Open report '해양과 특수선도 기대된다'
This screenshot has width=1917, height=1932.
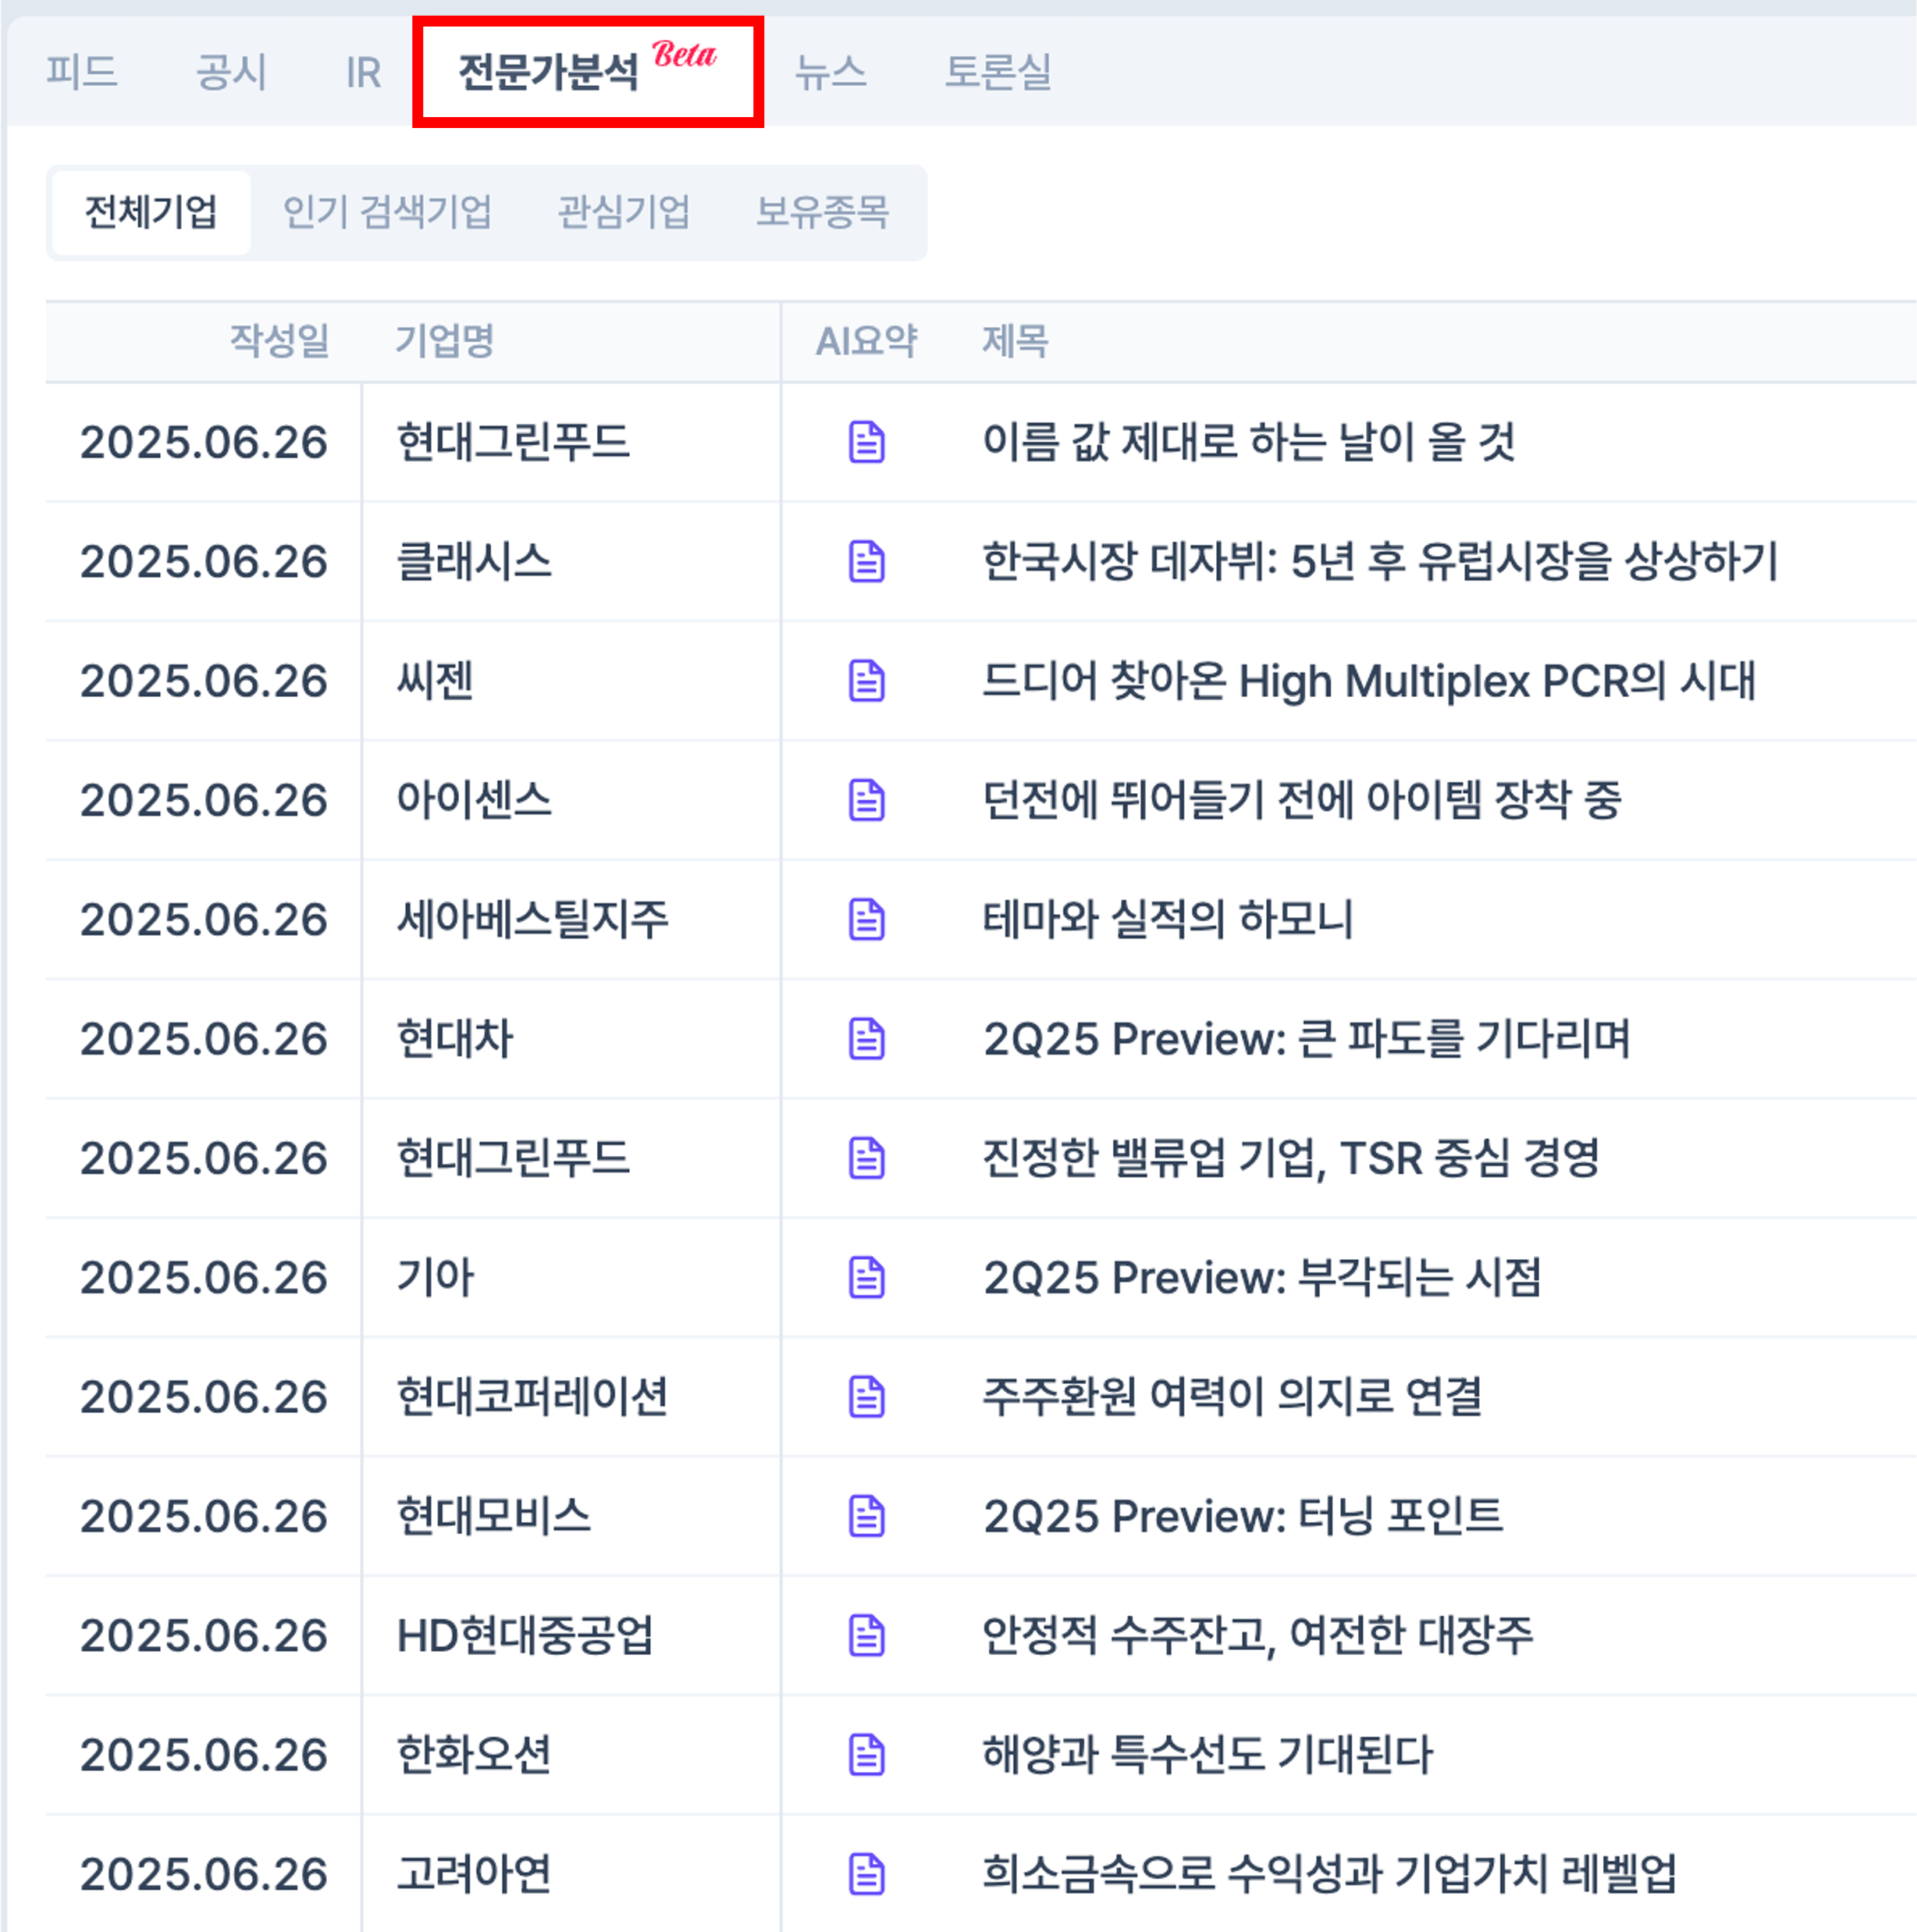[1207, 1755]
